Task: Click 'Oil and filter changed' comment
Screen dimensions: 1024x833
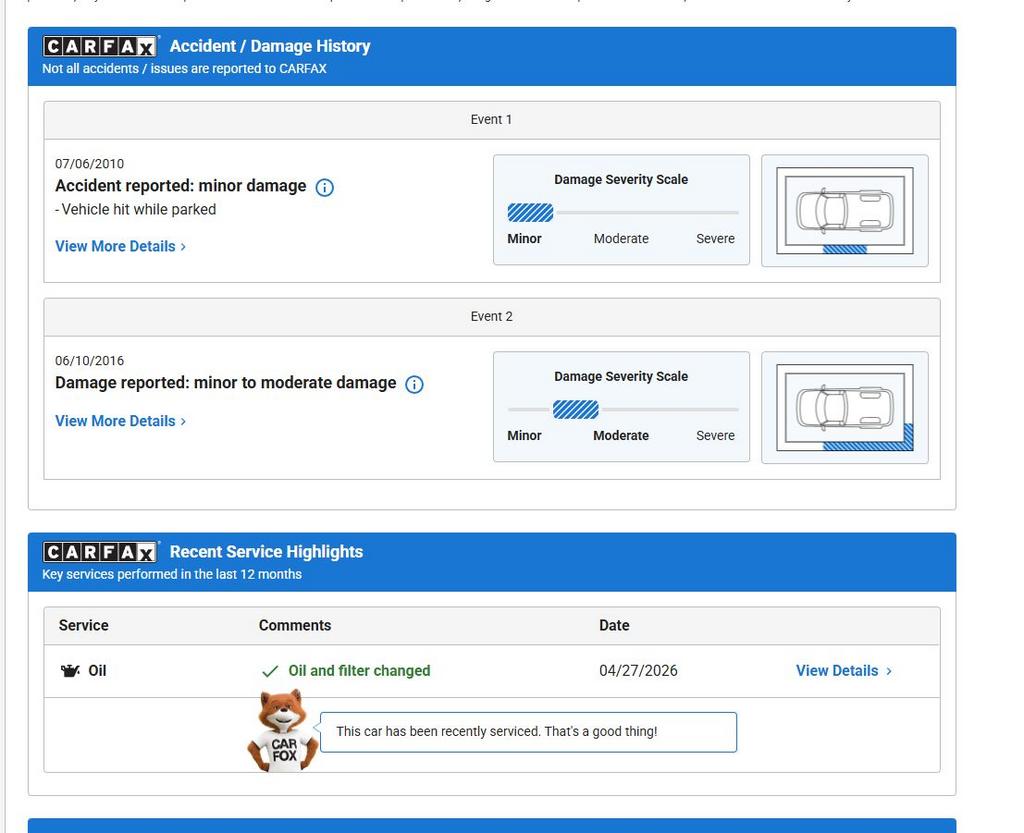Action: pyautogui.click(x=359, y=671)
